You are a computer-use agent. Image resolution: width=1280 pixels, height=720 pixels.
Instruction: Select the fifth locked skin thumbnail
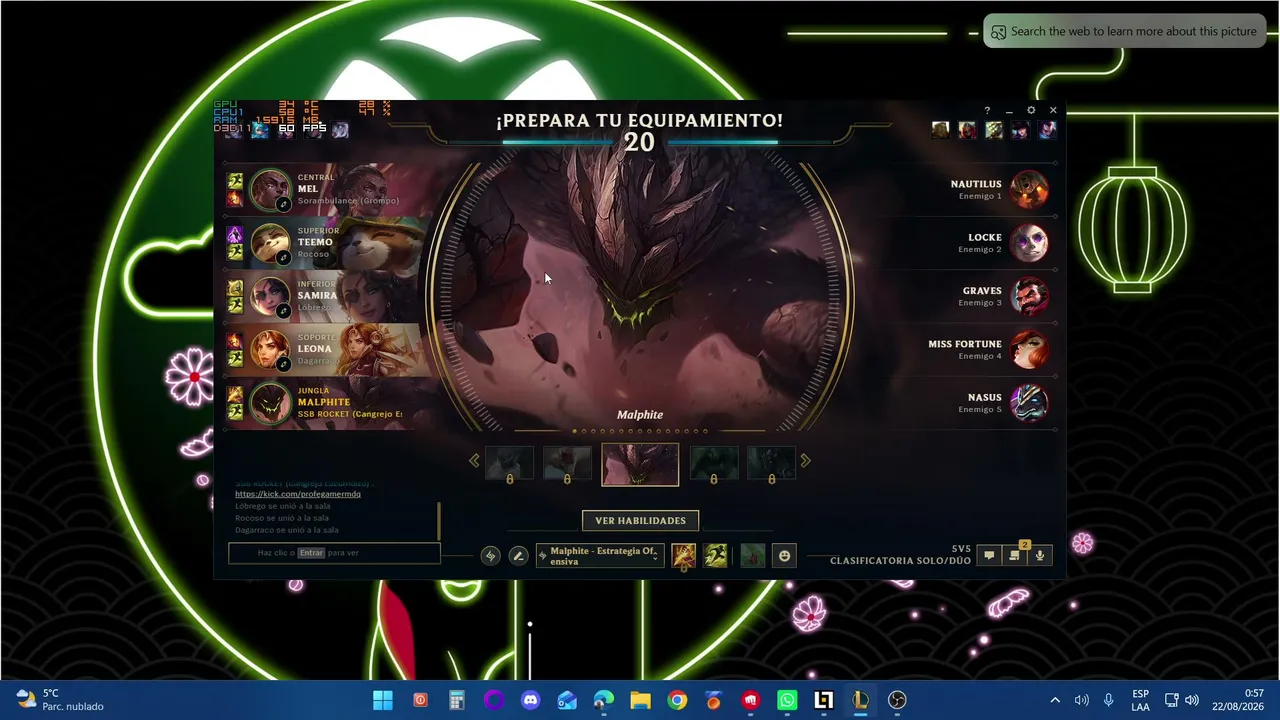point(771,464)
